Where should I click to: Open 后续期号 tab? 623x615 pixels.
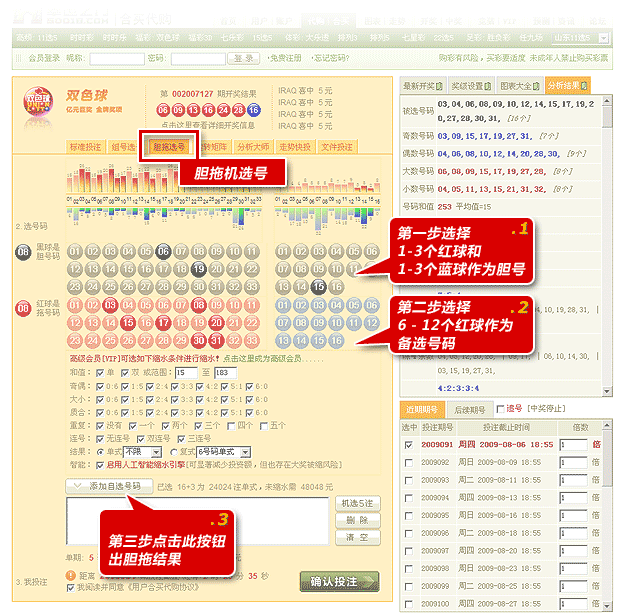pyautogui.click(x=470, y=410)
